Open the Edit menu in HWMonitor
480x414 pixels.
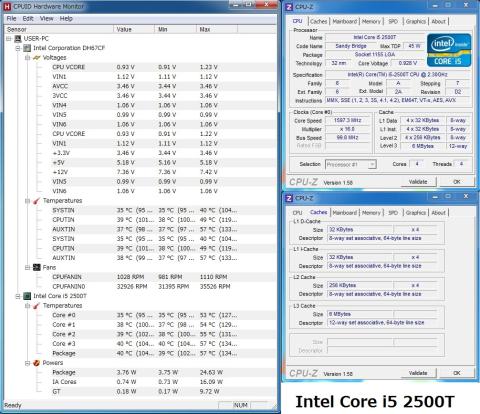pos(28,19)
